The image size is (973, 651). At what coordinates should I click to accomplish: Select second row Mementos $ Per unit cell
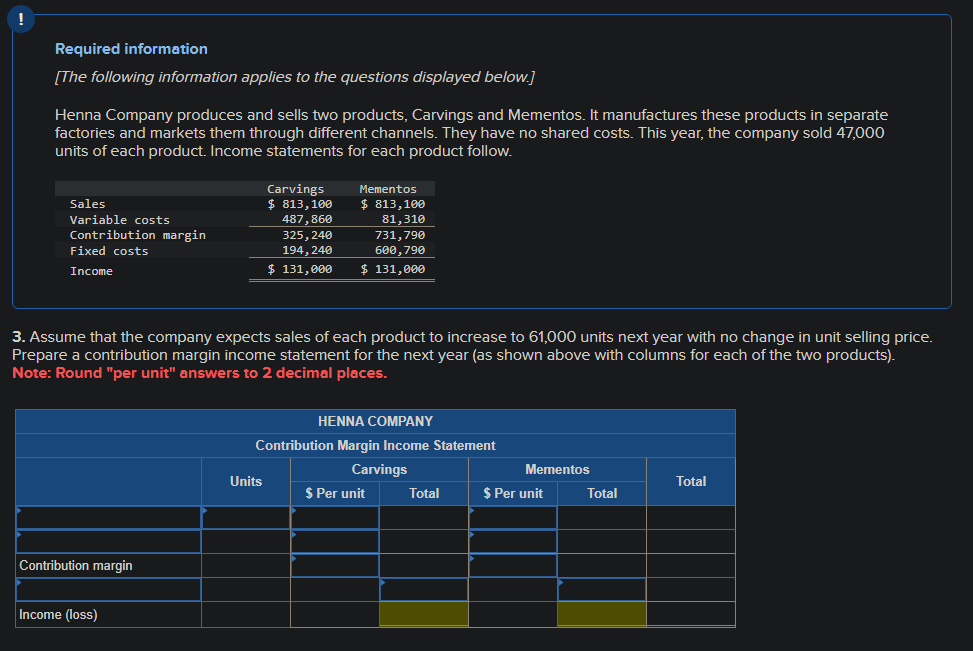(513, 542)
